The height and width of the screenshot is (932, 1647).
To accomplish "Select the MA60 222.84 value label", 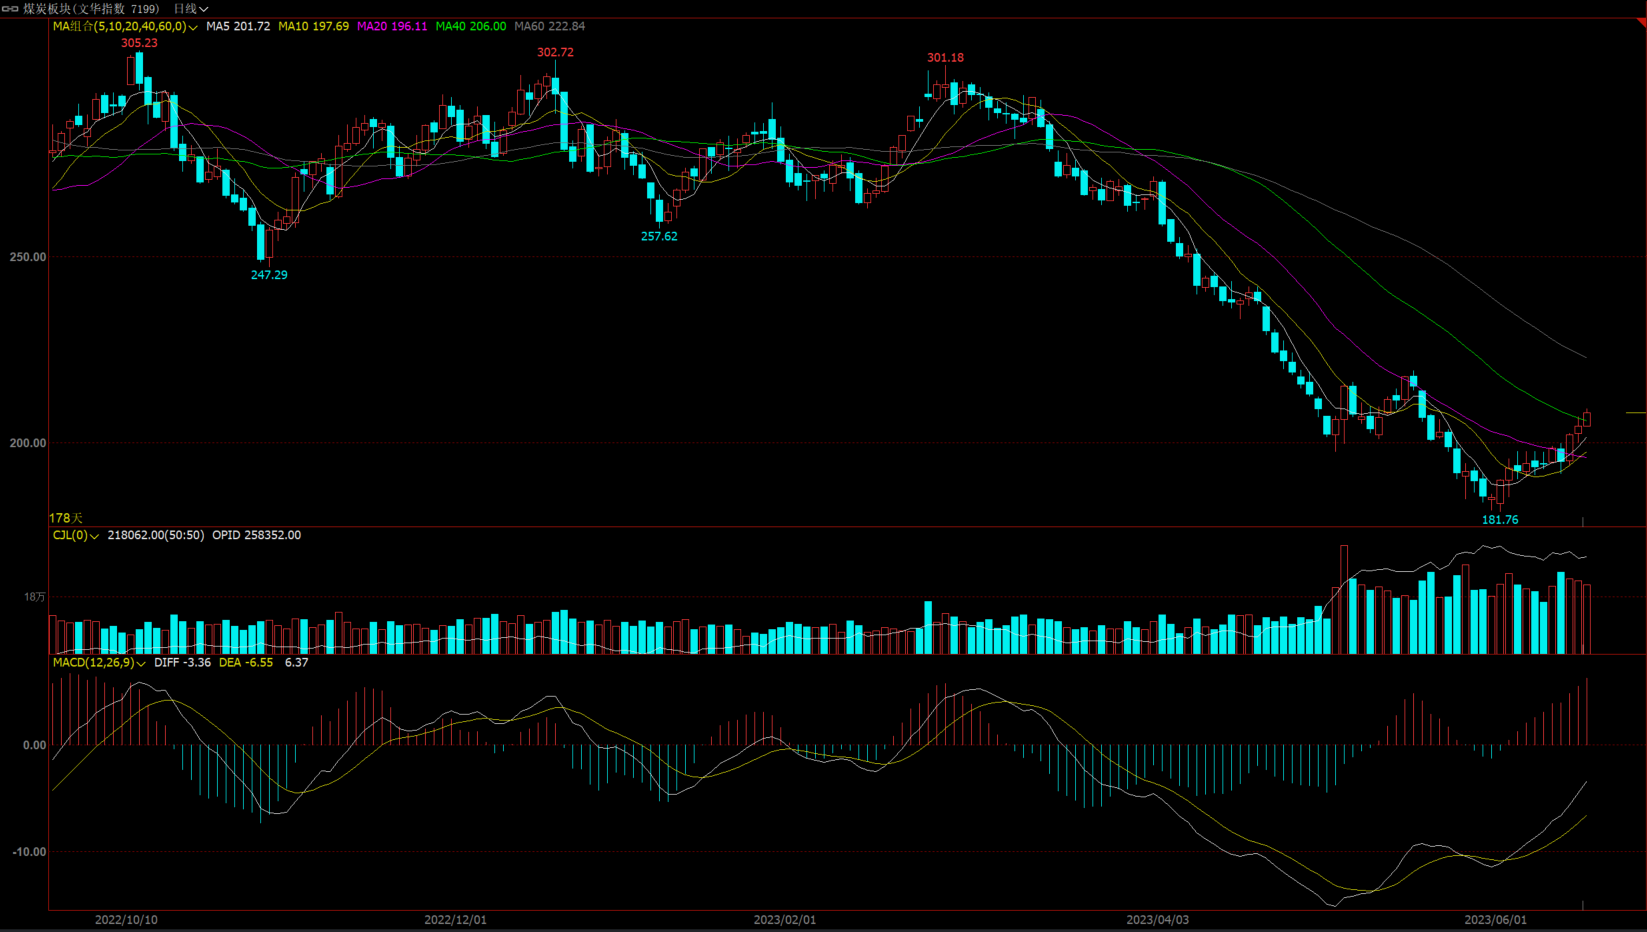I will [x=550, y=26].
